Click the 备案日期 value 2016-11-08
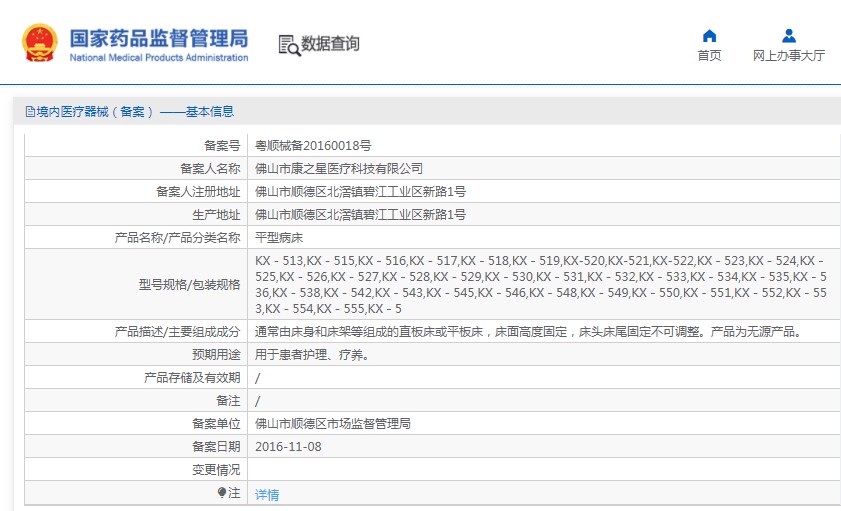Image resolution: width=841 pixels, height=511 pixels. (x=288, y=447)
